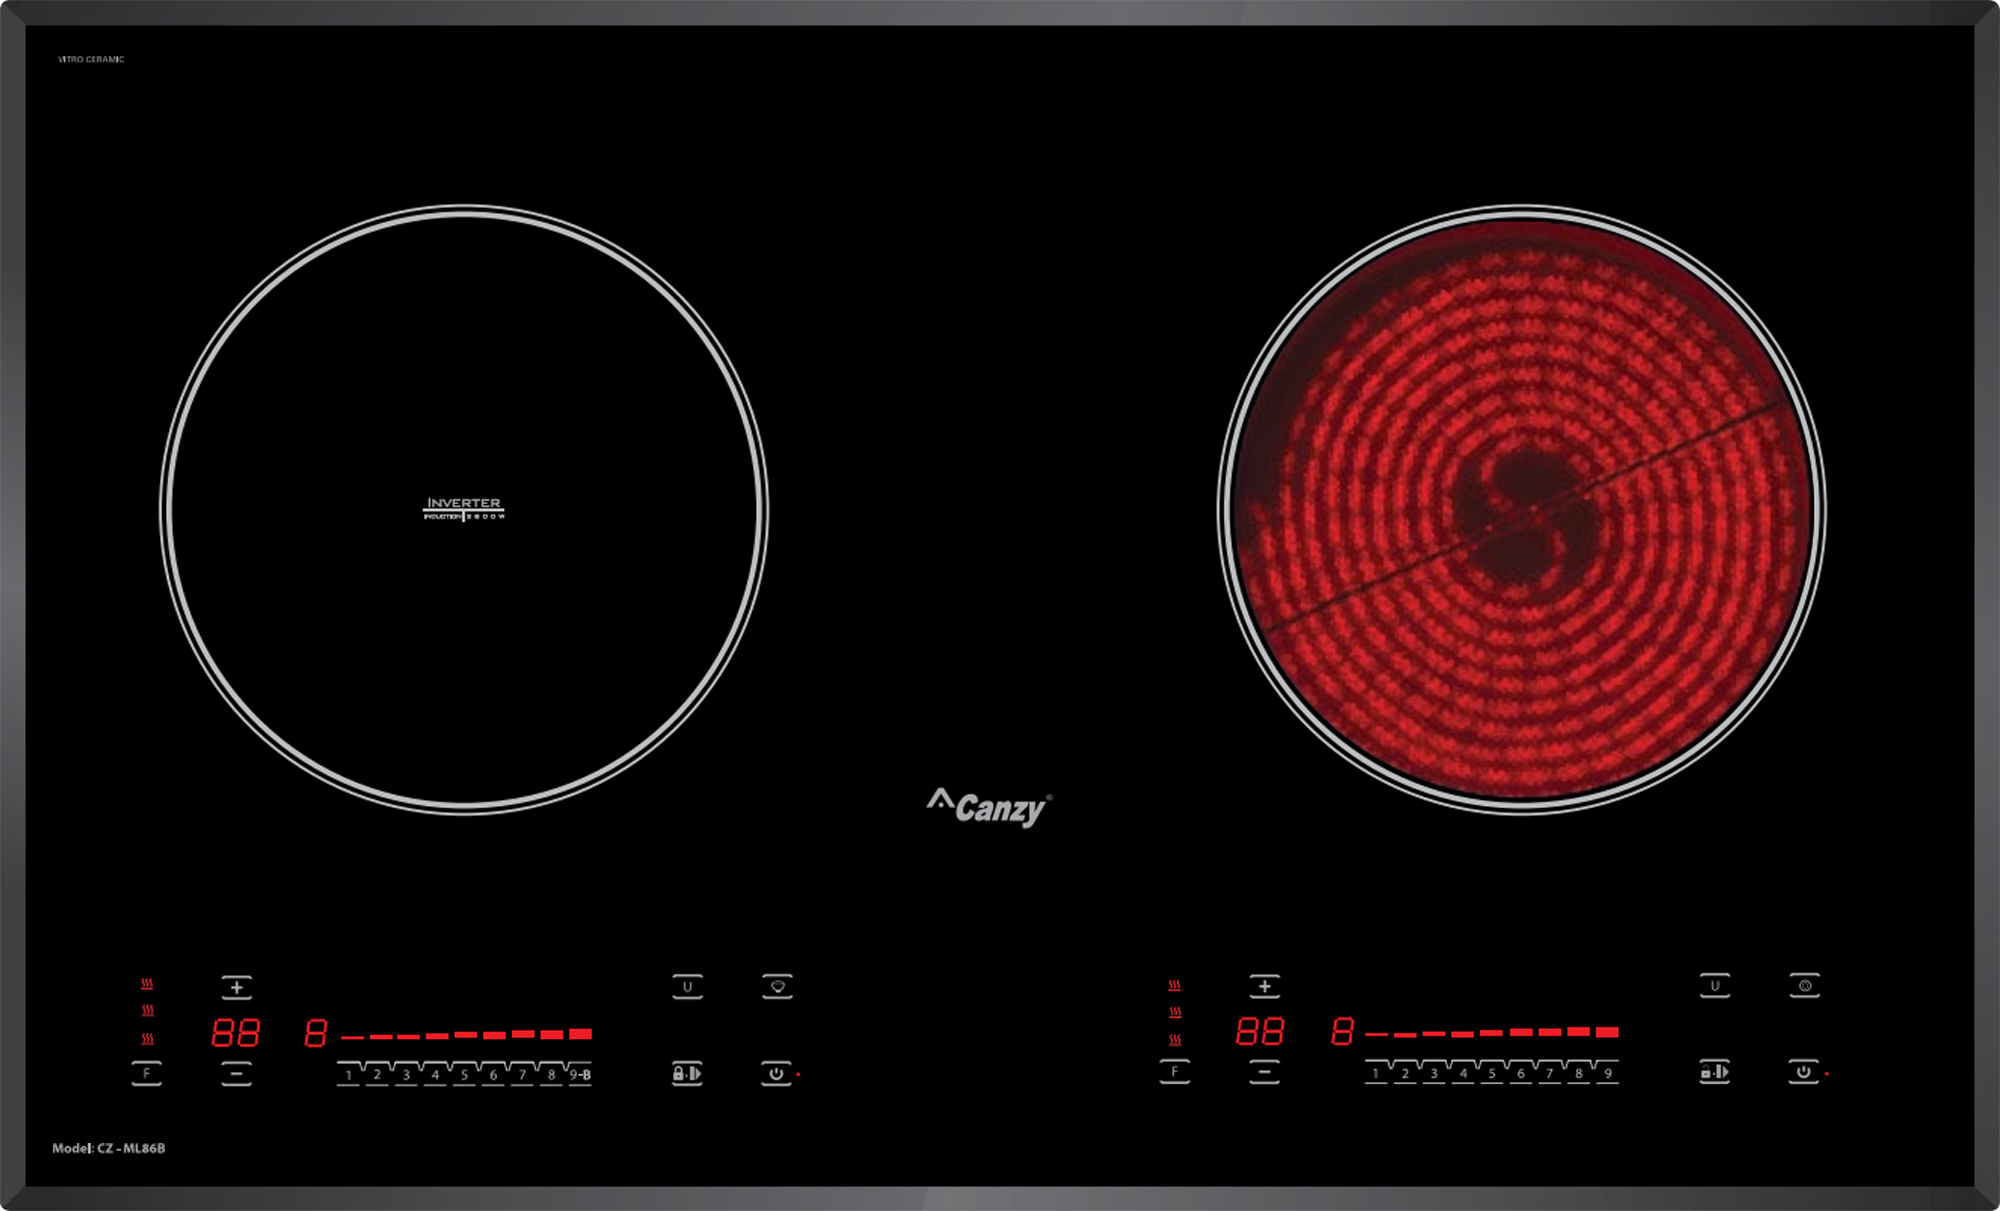Image resolution: width=2000 pixels, height=1211 pixels.
Task: Select level 9-B on left slider
Action: [580, 1075]
